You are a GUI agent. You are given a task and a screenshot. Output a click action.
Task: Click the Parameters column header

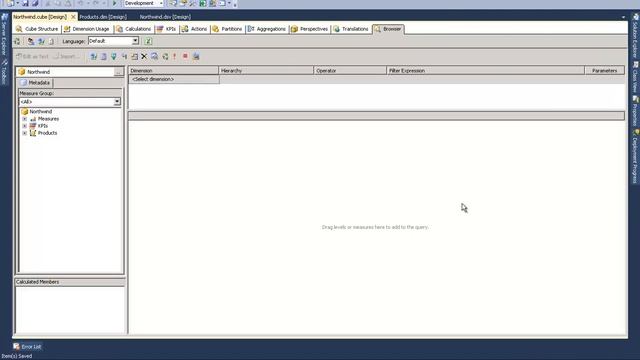(604, 71)
